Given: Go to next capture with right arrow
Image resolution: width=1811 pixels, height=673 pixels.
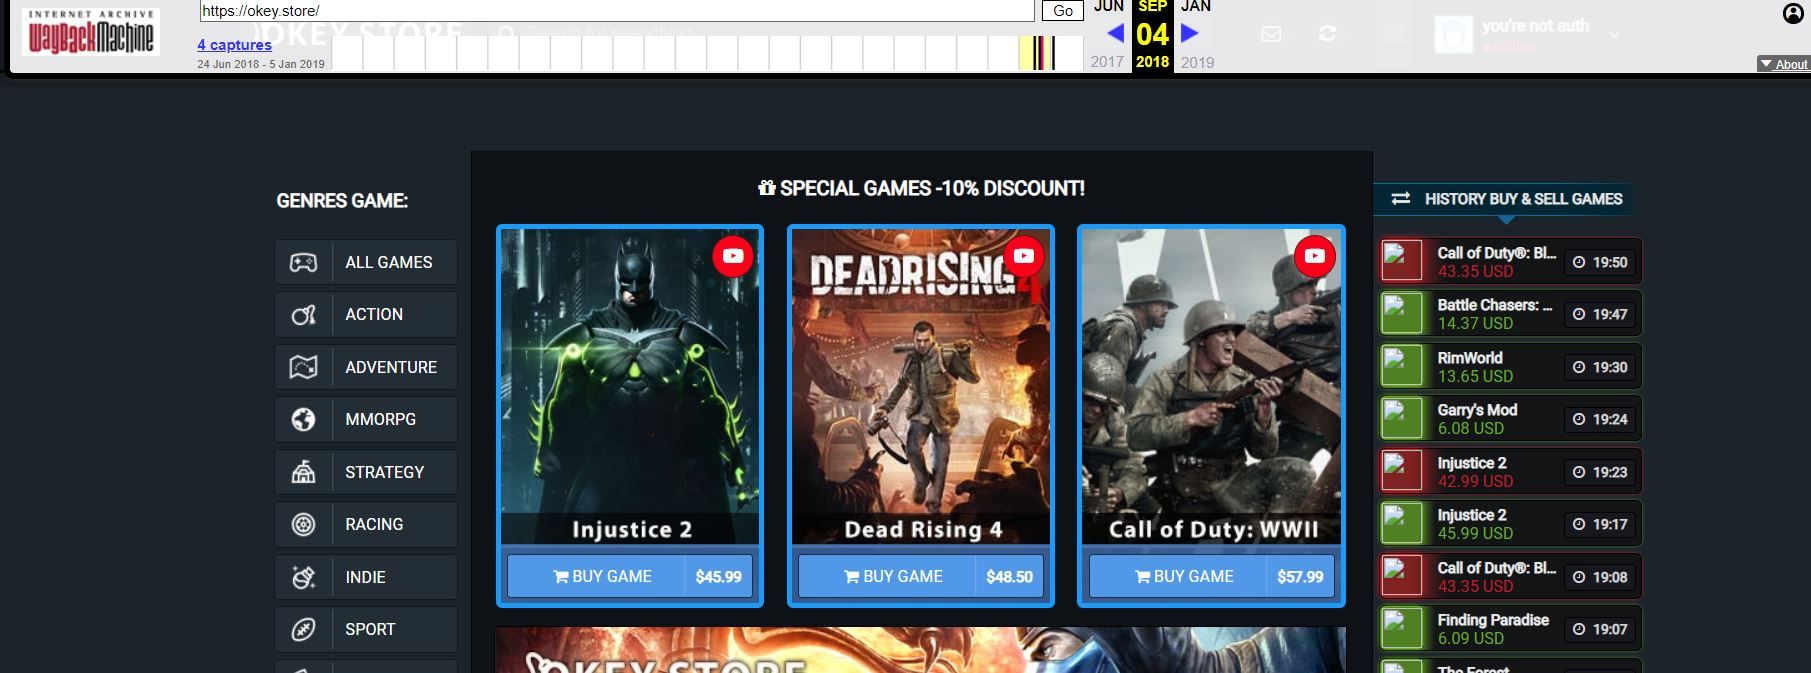Looking at the screenshot, I should 1189,33.
